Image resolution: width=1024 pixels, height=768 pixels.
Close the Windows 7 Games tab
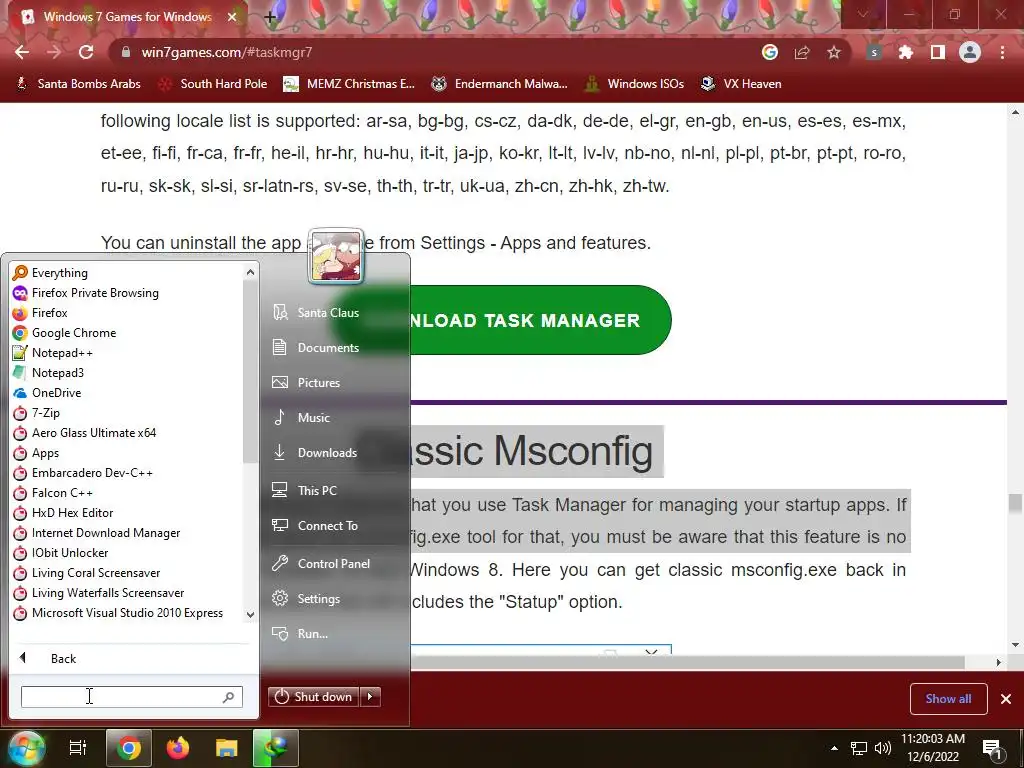click(232, 17)
